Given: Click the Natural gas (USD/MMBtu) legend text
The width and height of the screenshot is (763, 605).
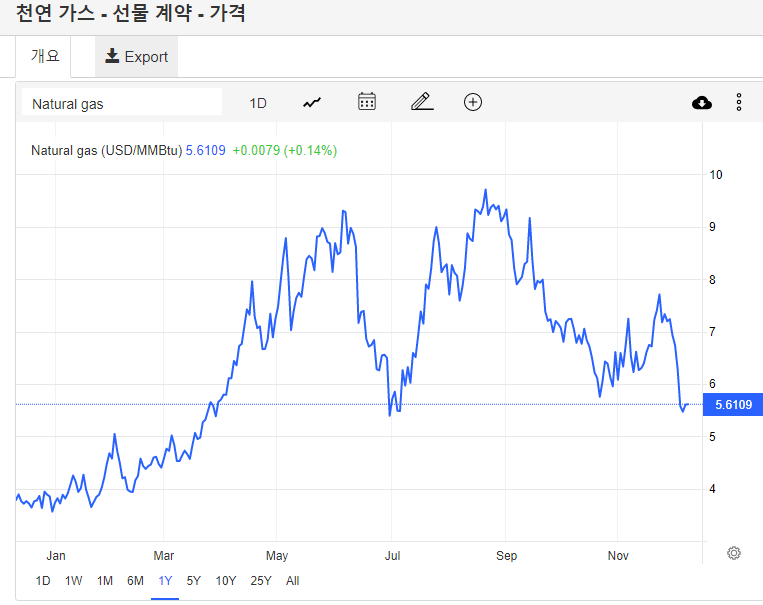Looking at the screenshot, I should 107,150.
